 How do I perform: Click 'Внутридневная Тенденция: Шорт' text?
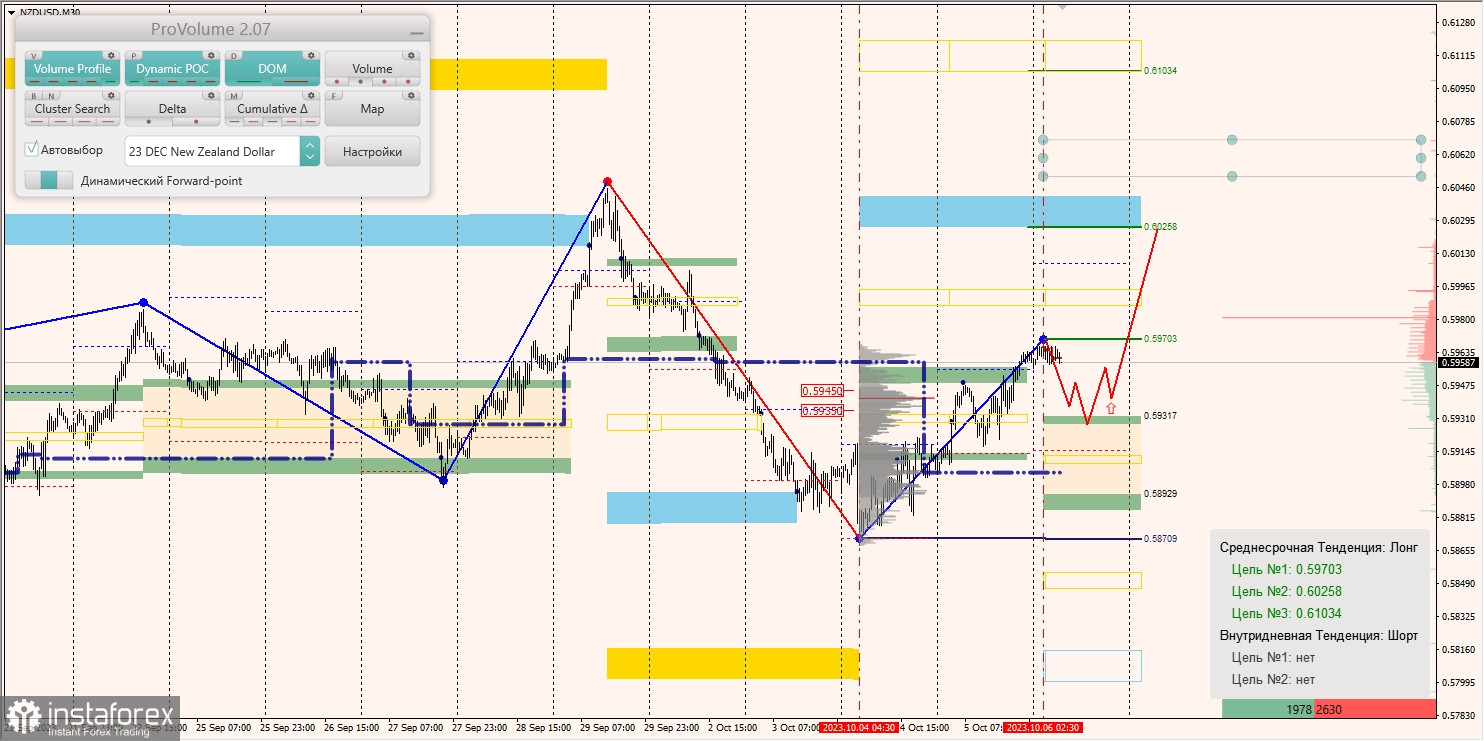1319,635
